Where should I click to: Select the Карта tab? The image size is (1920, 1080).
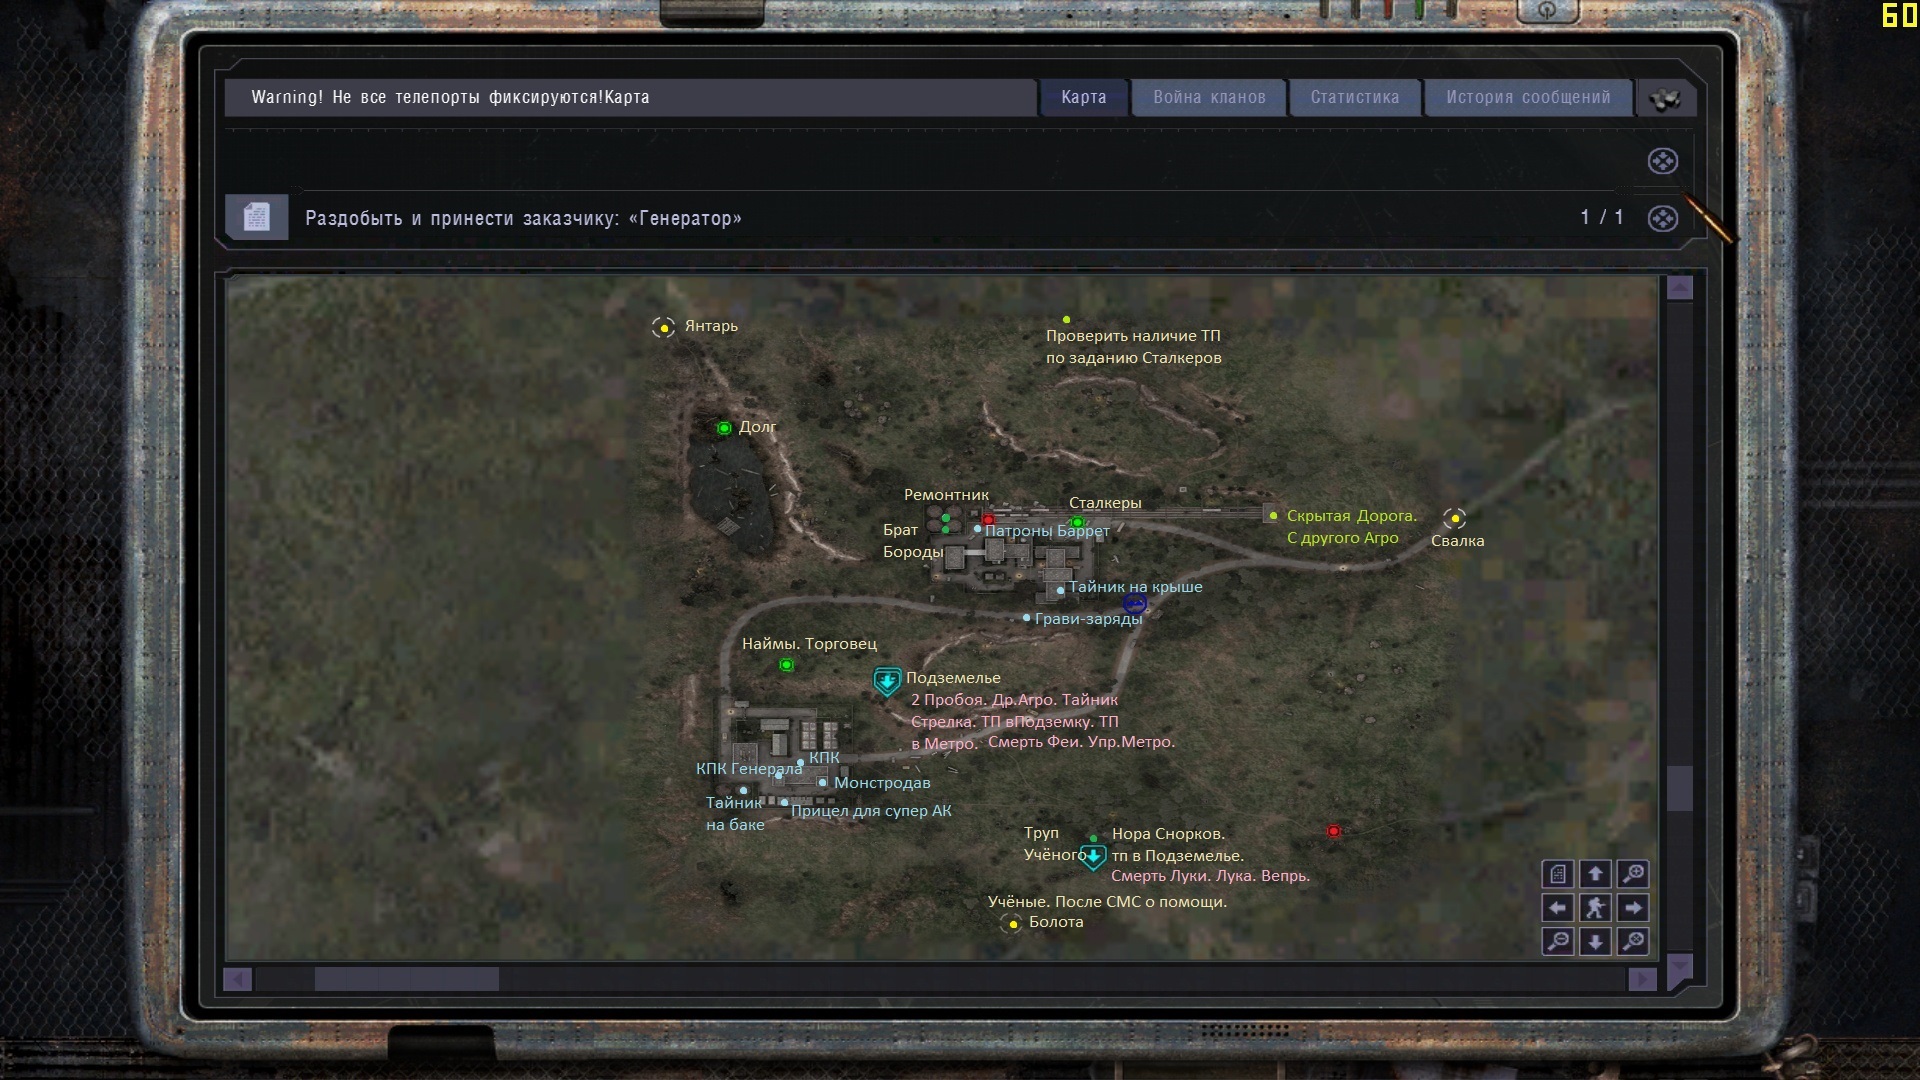point(1083,97)
